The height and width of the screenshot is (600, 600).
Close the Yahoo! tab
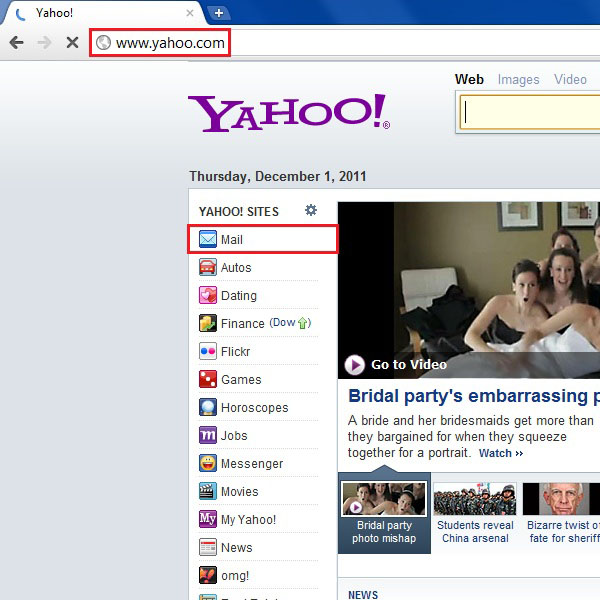coord(189,13)
